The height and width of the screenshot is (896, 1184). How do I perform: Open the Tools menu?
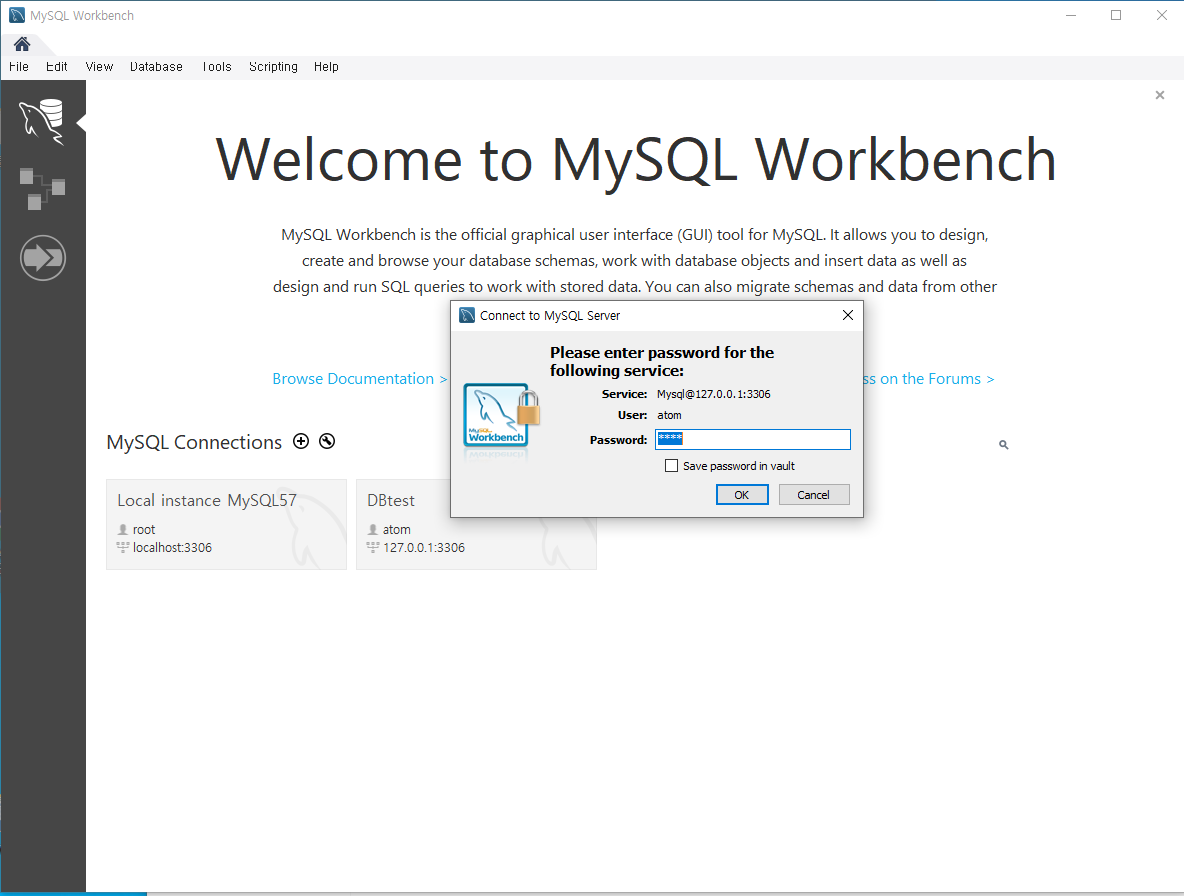tap(217, 66)
